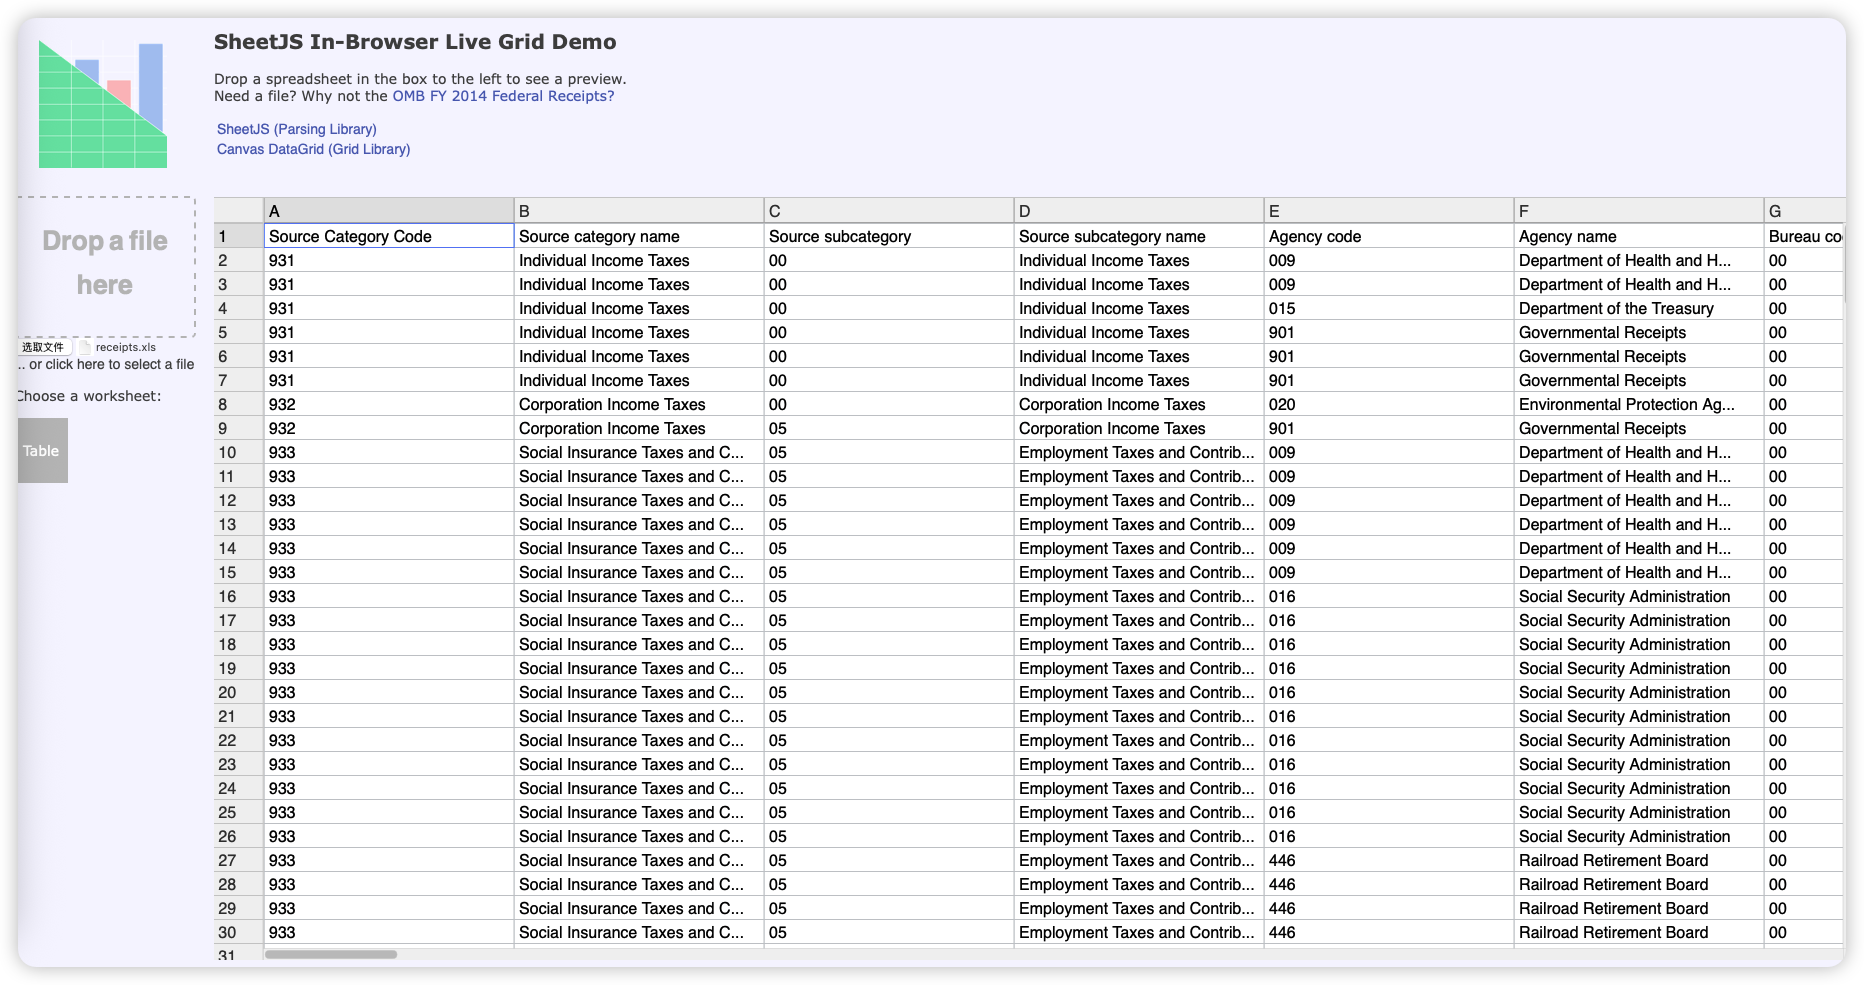Select the column G header
Viewport: 1864px width, 985px height.
click(1802, 211)
